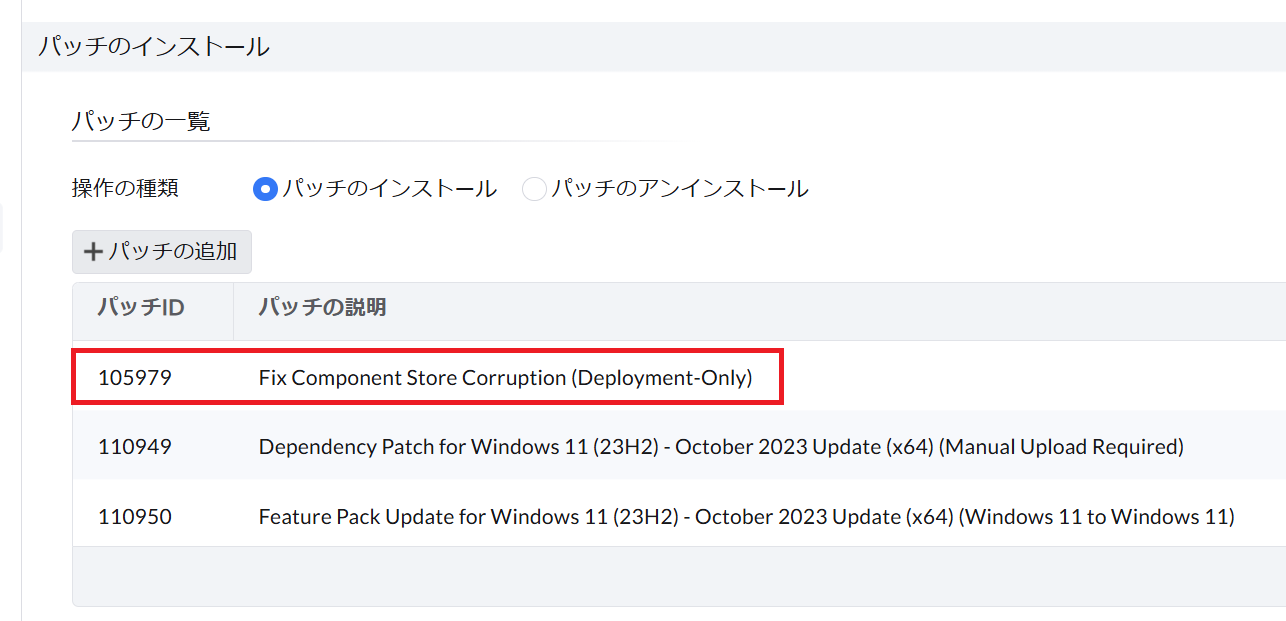Click the パッチの説明 column header
1286x621 pixels.
[322, 307]
